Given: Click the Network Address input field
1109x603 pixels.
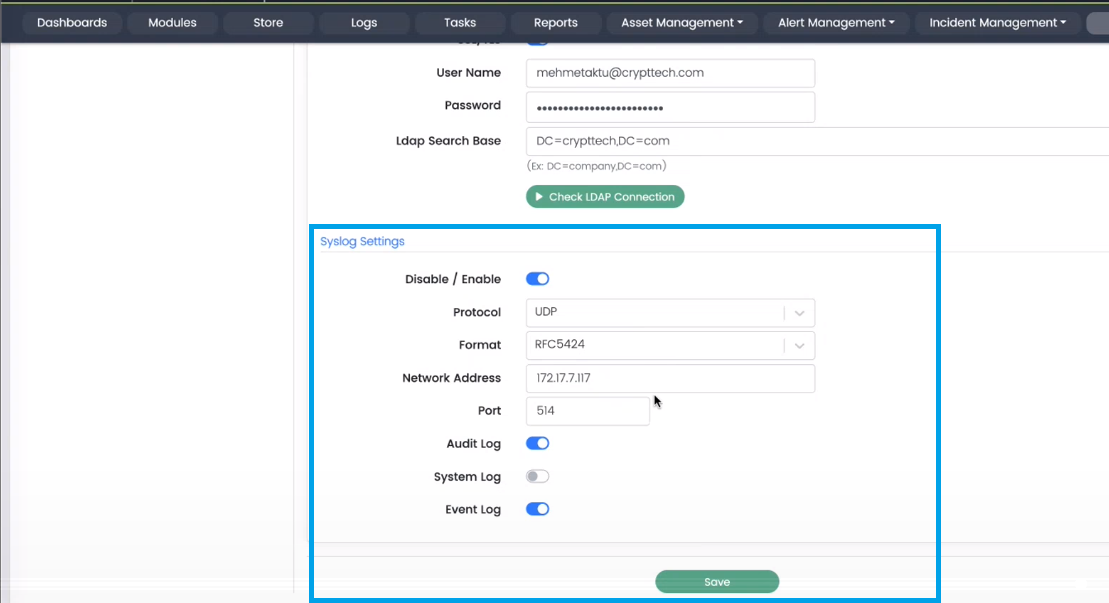Looking at the screenshot, I should coord(669,378).
